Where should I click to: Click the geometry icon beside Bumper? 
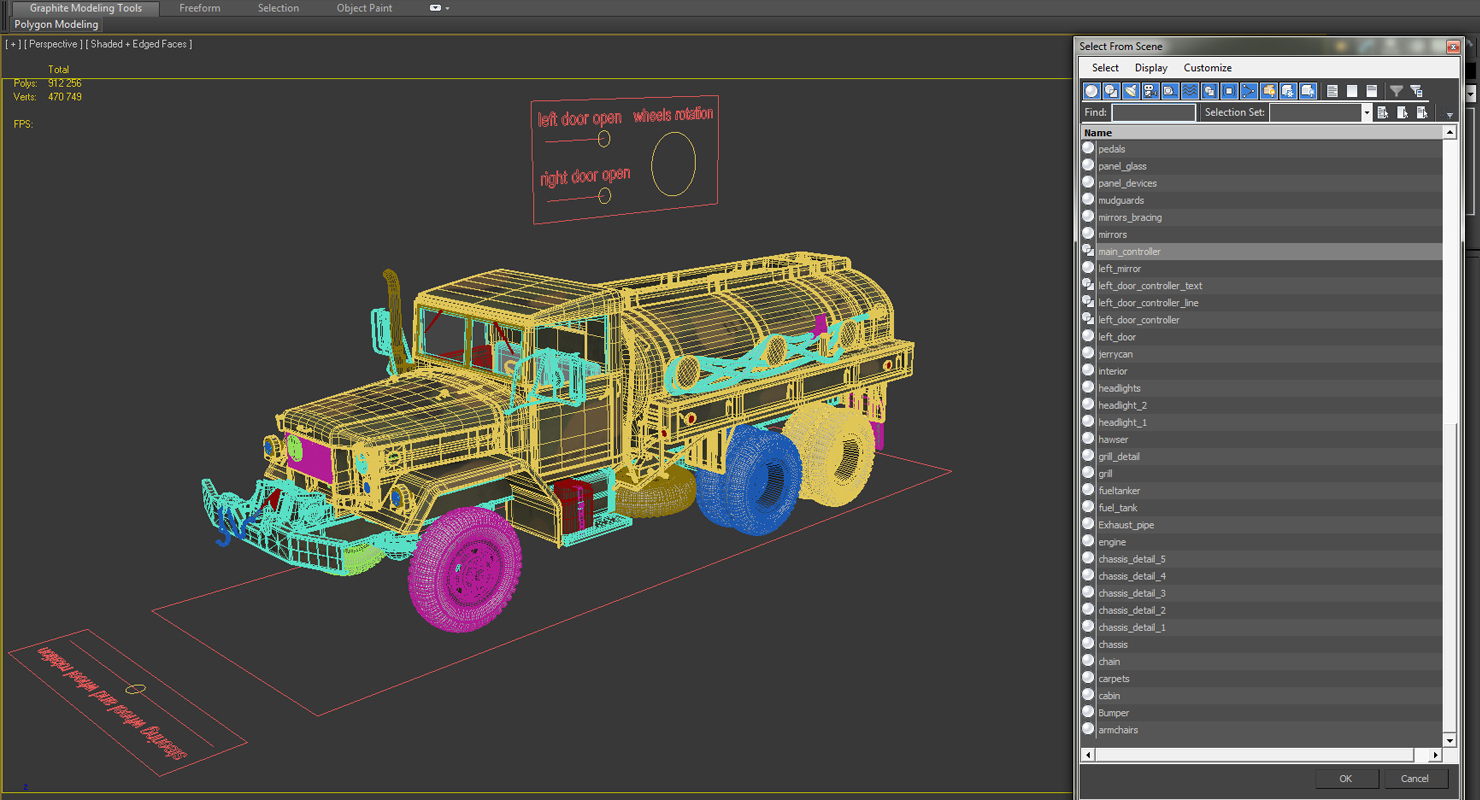[x=1088, y=712]
